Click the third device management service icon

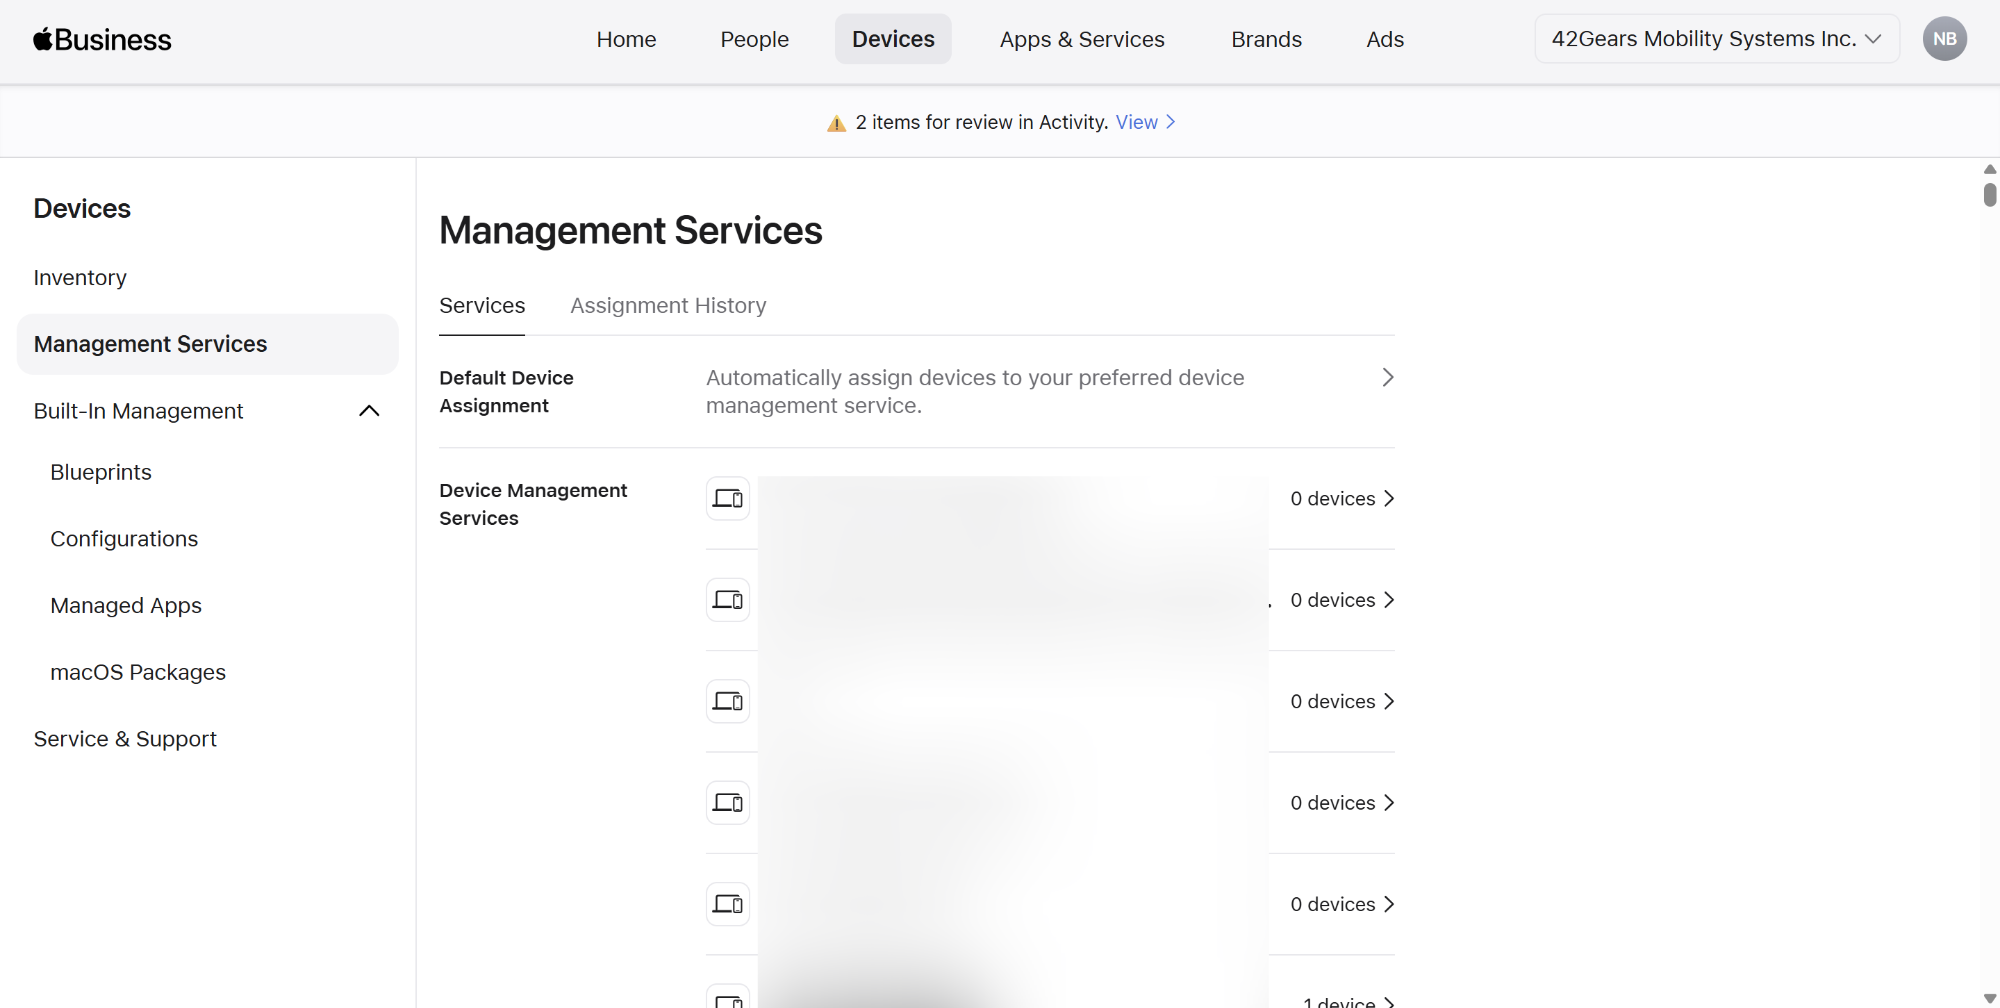click(x=728, y=701)
